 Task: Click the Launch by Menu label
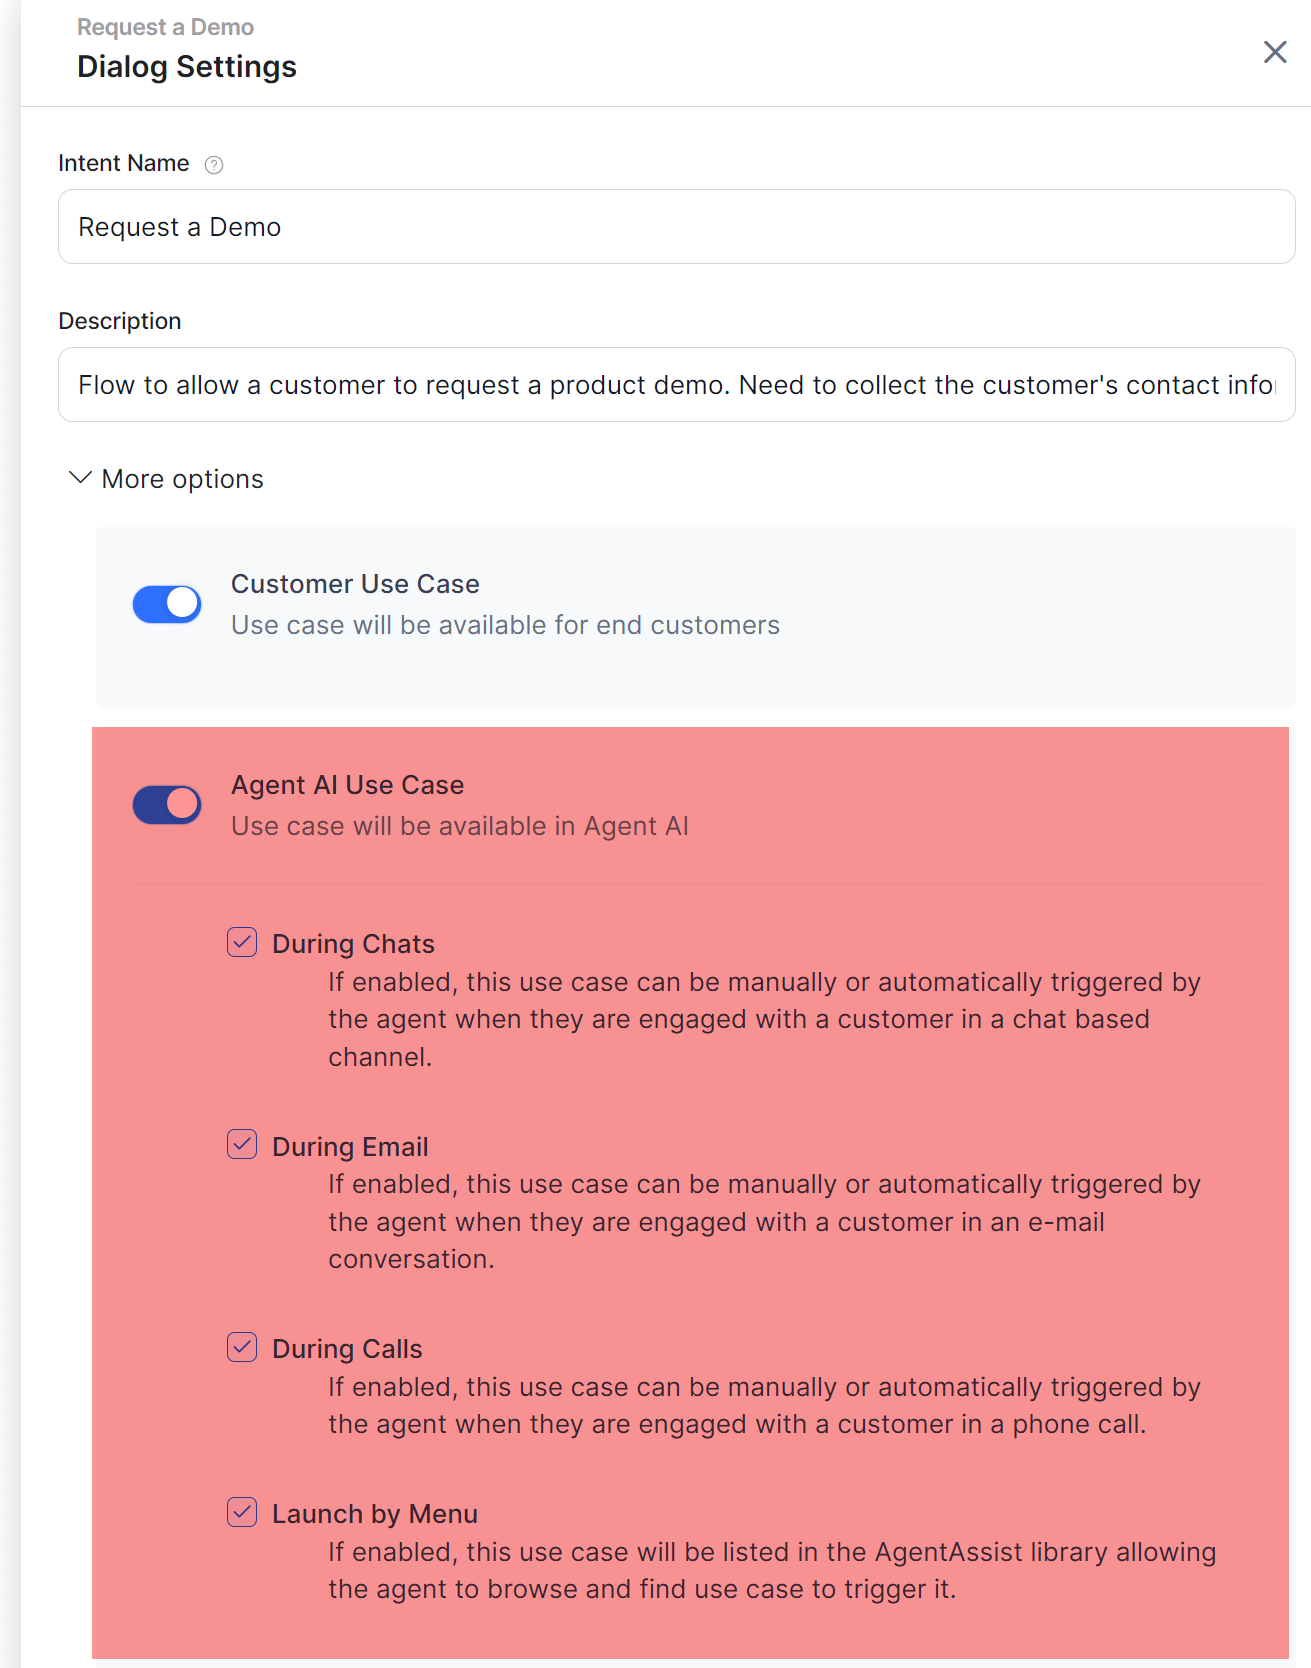374,1514
